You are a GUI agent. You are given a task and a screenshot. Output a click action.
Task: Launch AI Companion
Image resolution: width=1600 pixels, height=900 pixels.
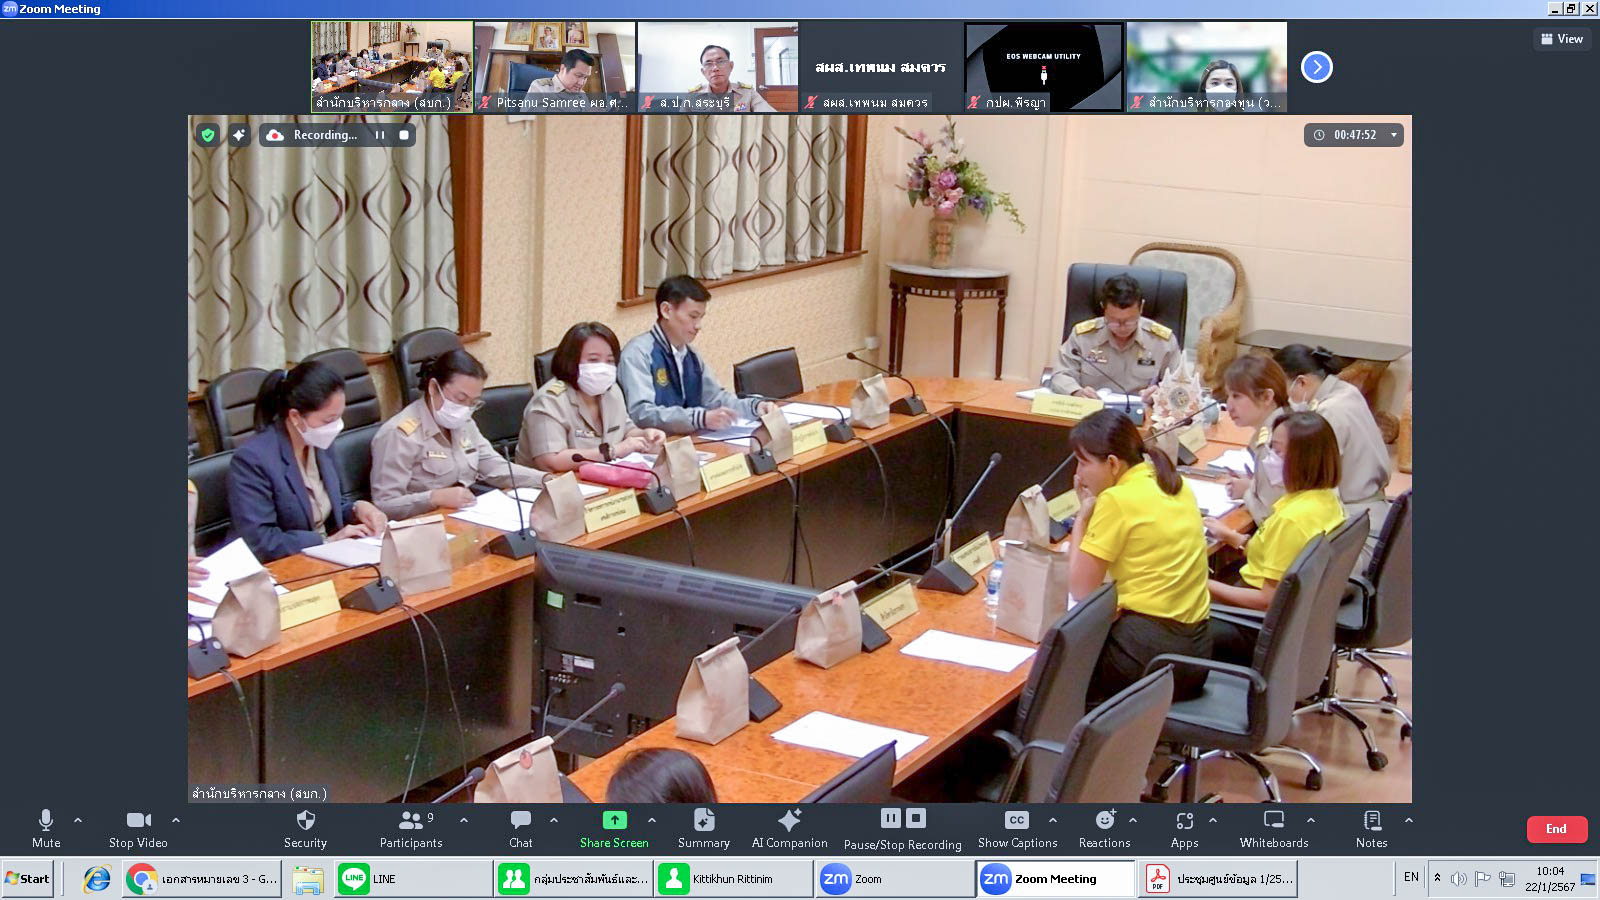(790, 829)
